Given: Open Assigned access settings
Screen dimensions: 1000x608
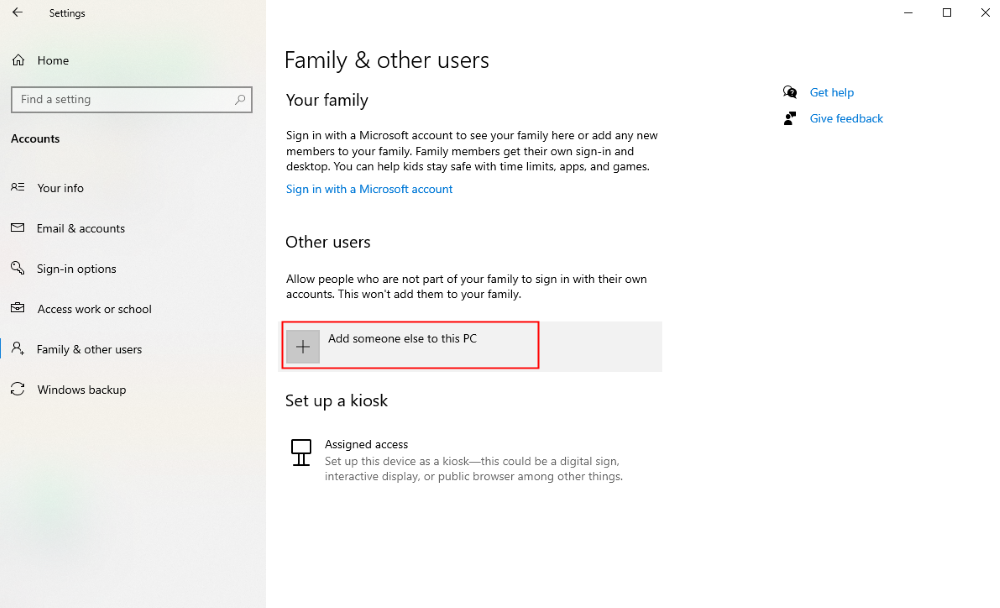Looking at the screenshot, I should point(364,444).
